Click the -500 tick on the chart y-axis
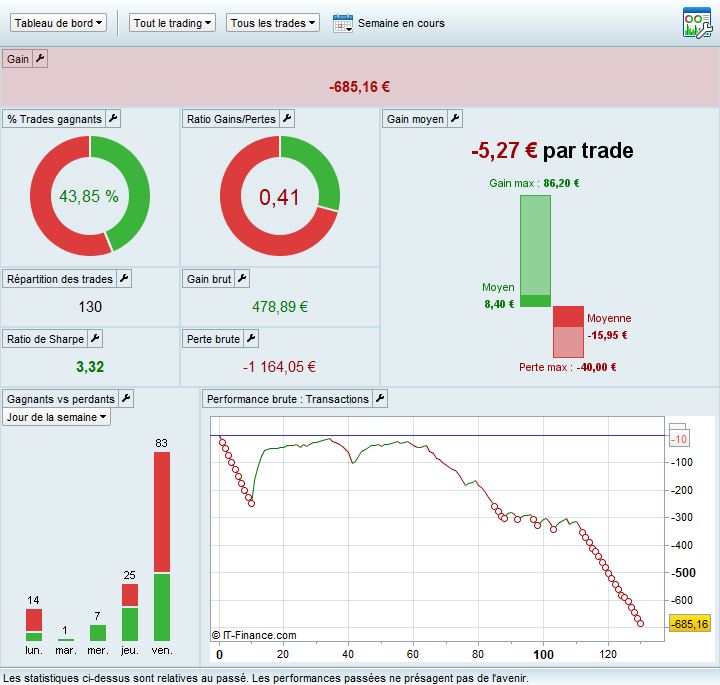This screenshot has height=685, width=720. pos(684,573)
